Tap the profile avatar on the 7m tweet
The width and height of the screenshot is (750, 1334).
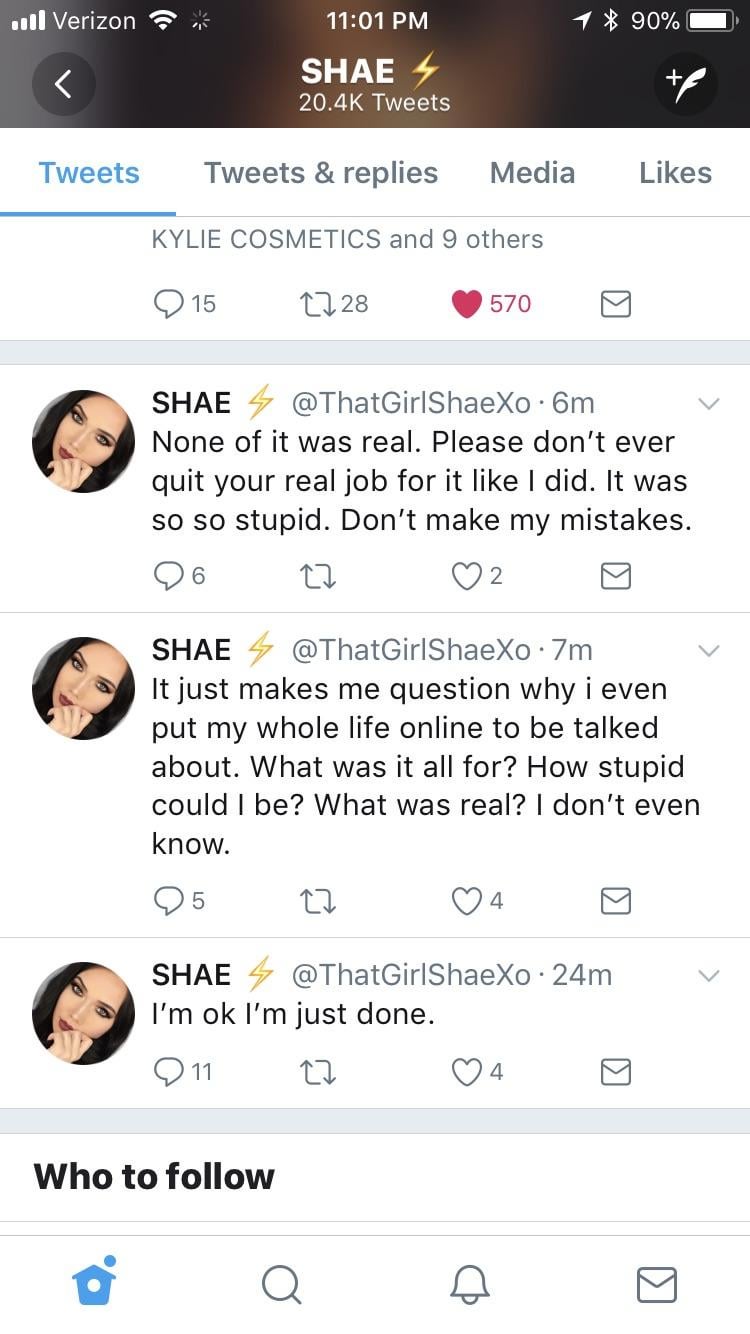click(83, 688)
